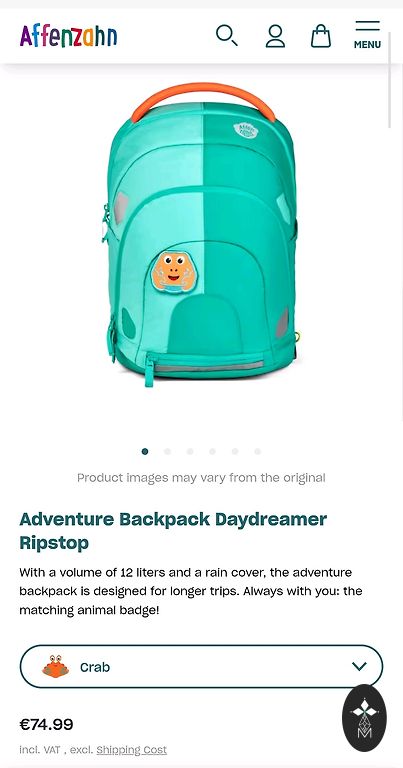Open the Shipping Cost link

[x=132, y=750]
